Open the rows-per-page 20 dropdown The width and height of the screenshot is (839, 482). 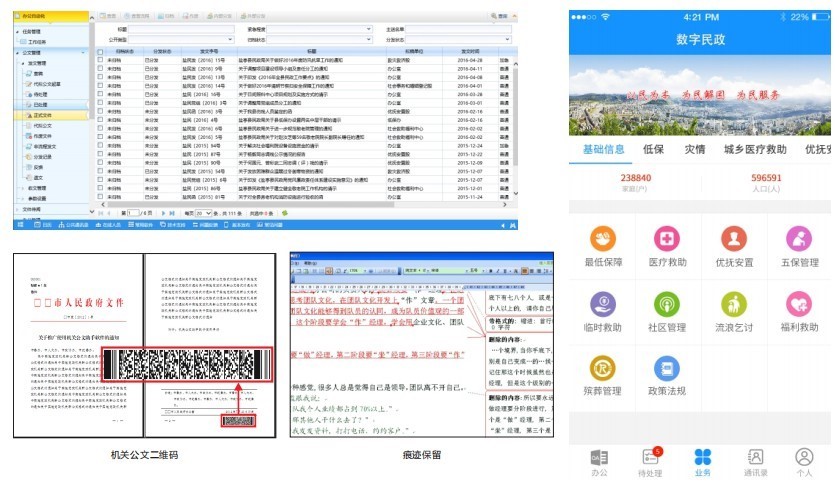203,213
